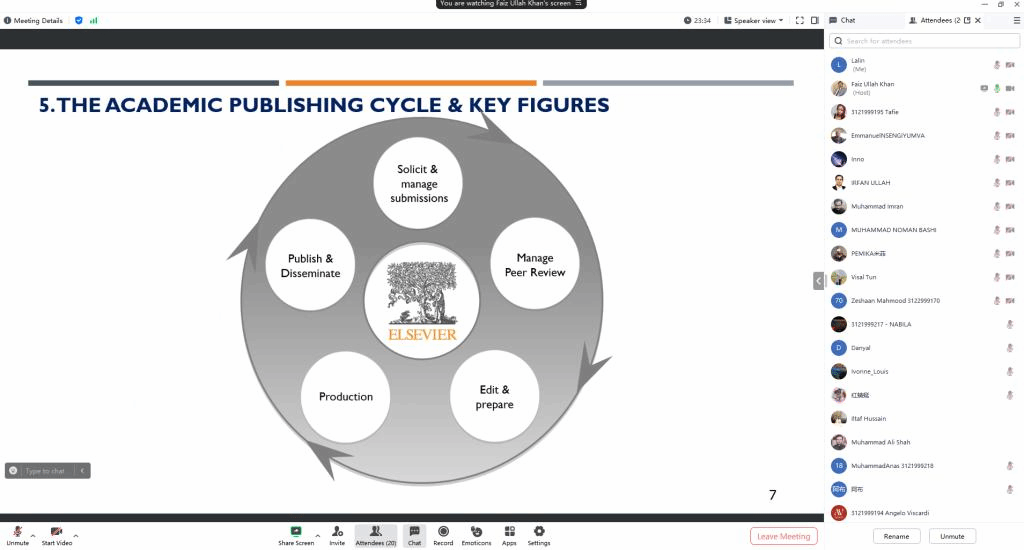Expand video options arrow next to Start Video
This screenshot has height=550, width=1024.
[76, 536]
